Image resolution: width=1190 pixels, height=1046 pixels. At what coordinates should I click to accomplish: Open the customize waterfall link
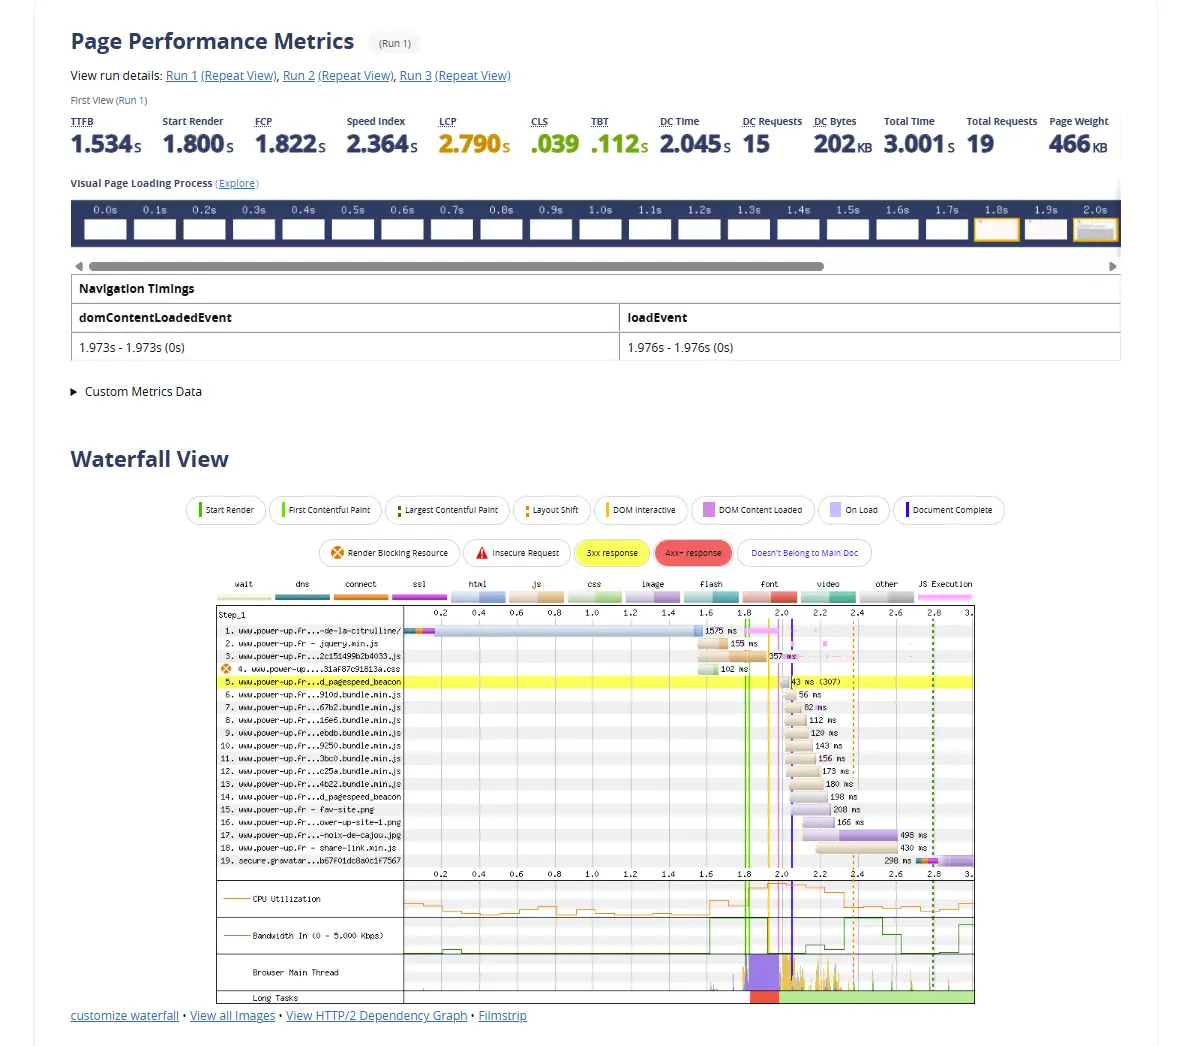point(124,1016)
